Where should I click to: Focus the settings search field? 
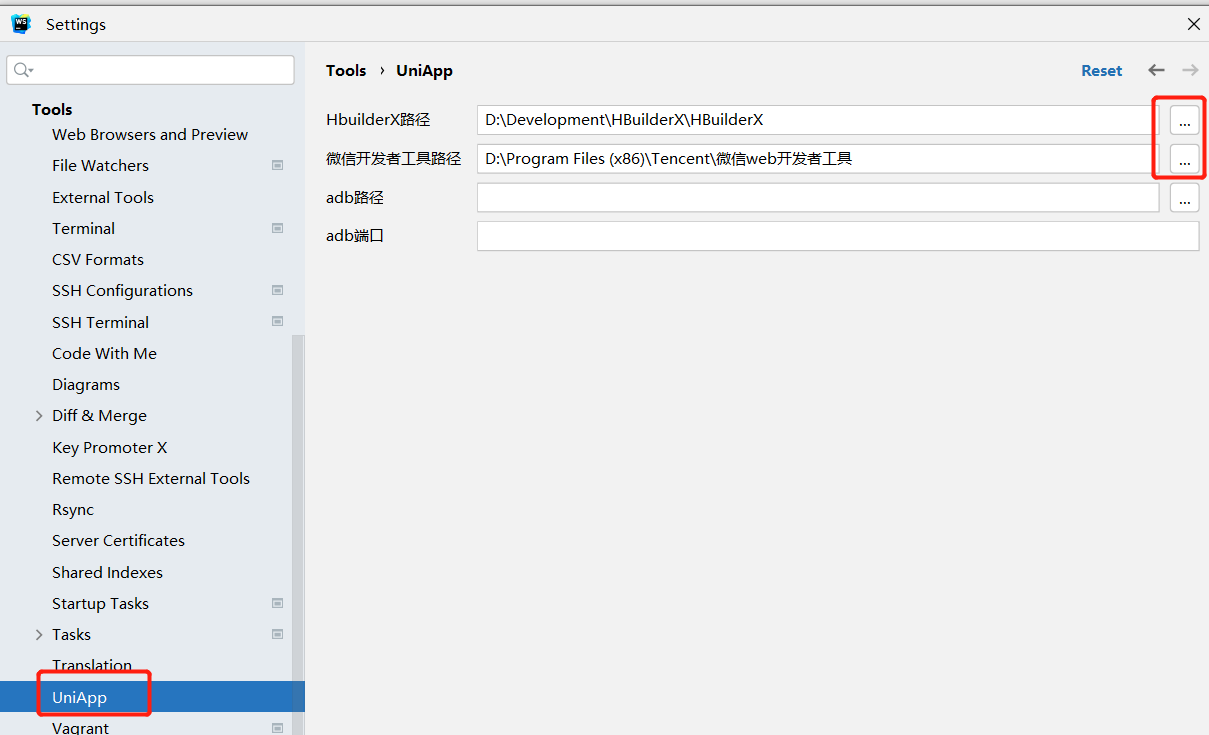[x=150, y=70]
